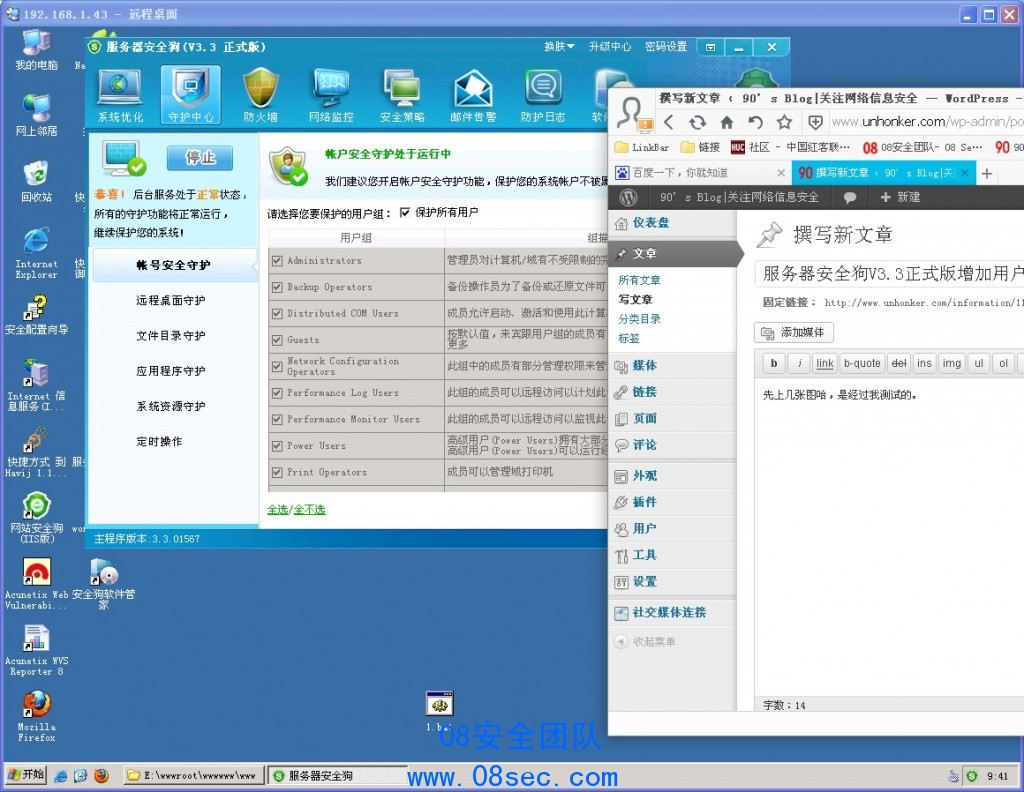1024x792 pixels.
Task: Open a new browser tab with the plus
Action: 987,173
